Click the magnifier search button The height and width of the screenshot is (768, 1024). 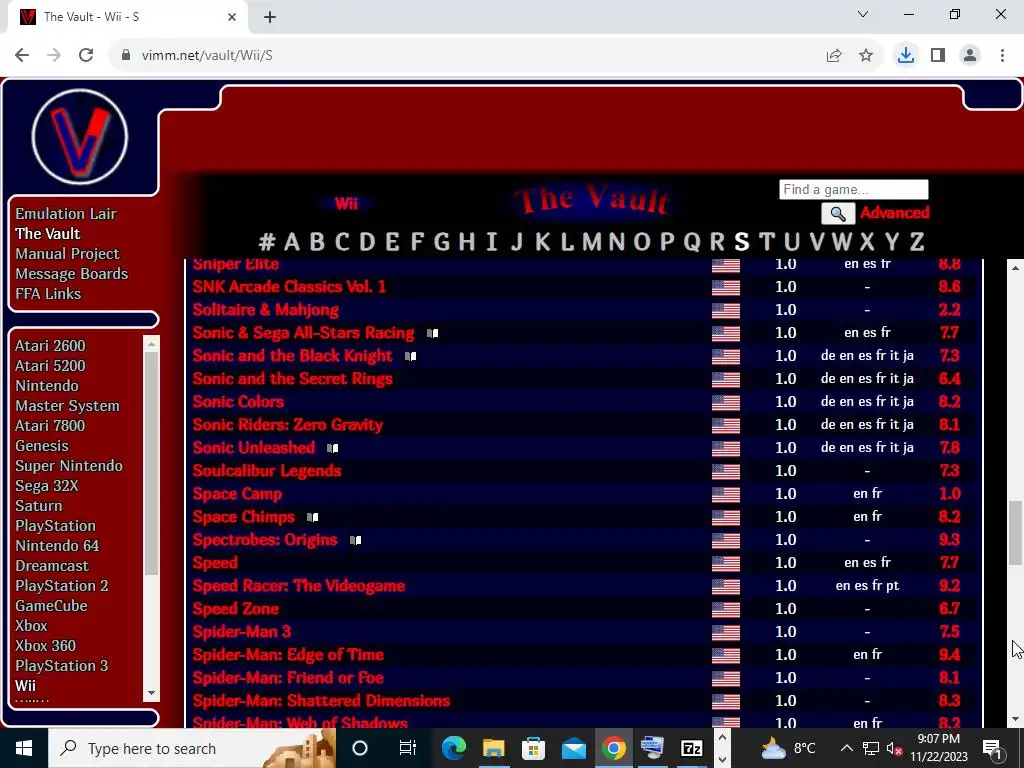tap(838, 214)
